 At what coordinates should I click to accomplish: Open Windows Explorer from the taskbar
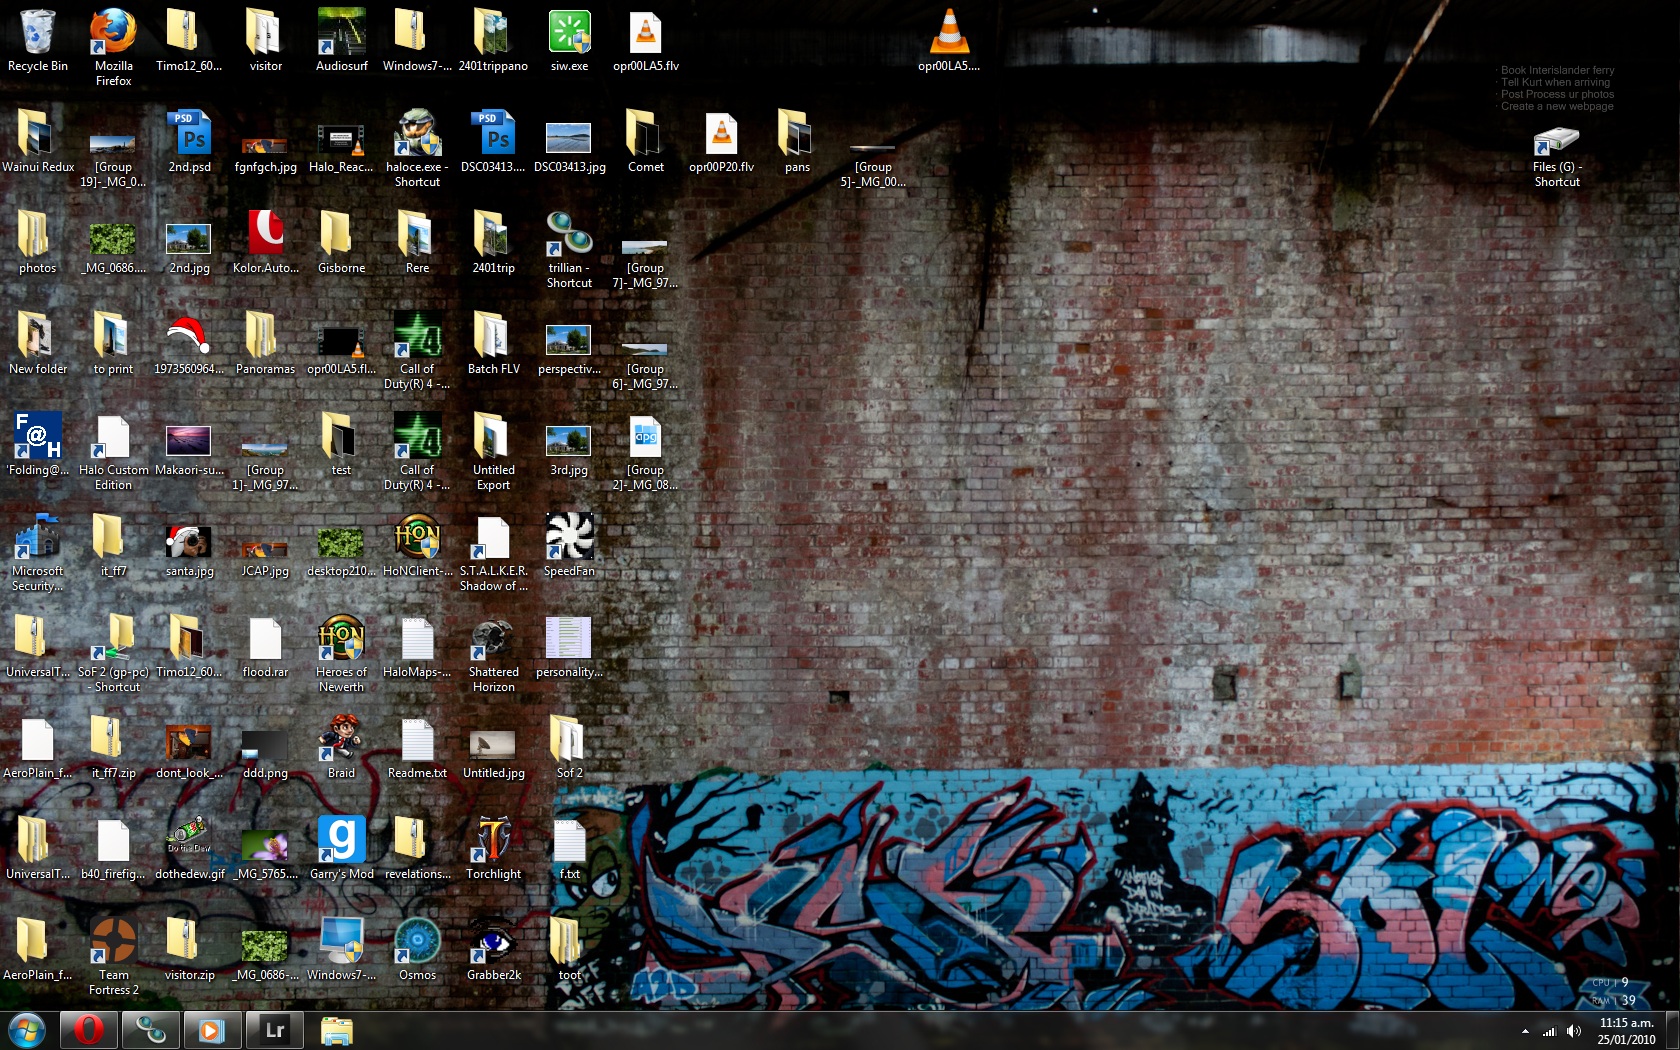pyautogui.click(x=336, y=1030)
